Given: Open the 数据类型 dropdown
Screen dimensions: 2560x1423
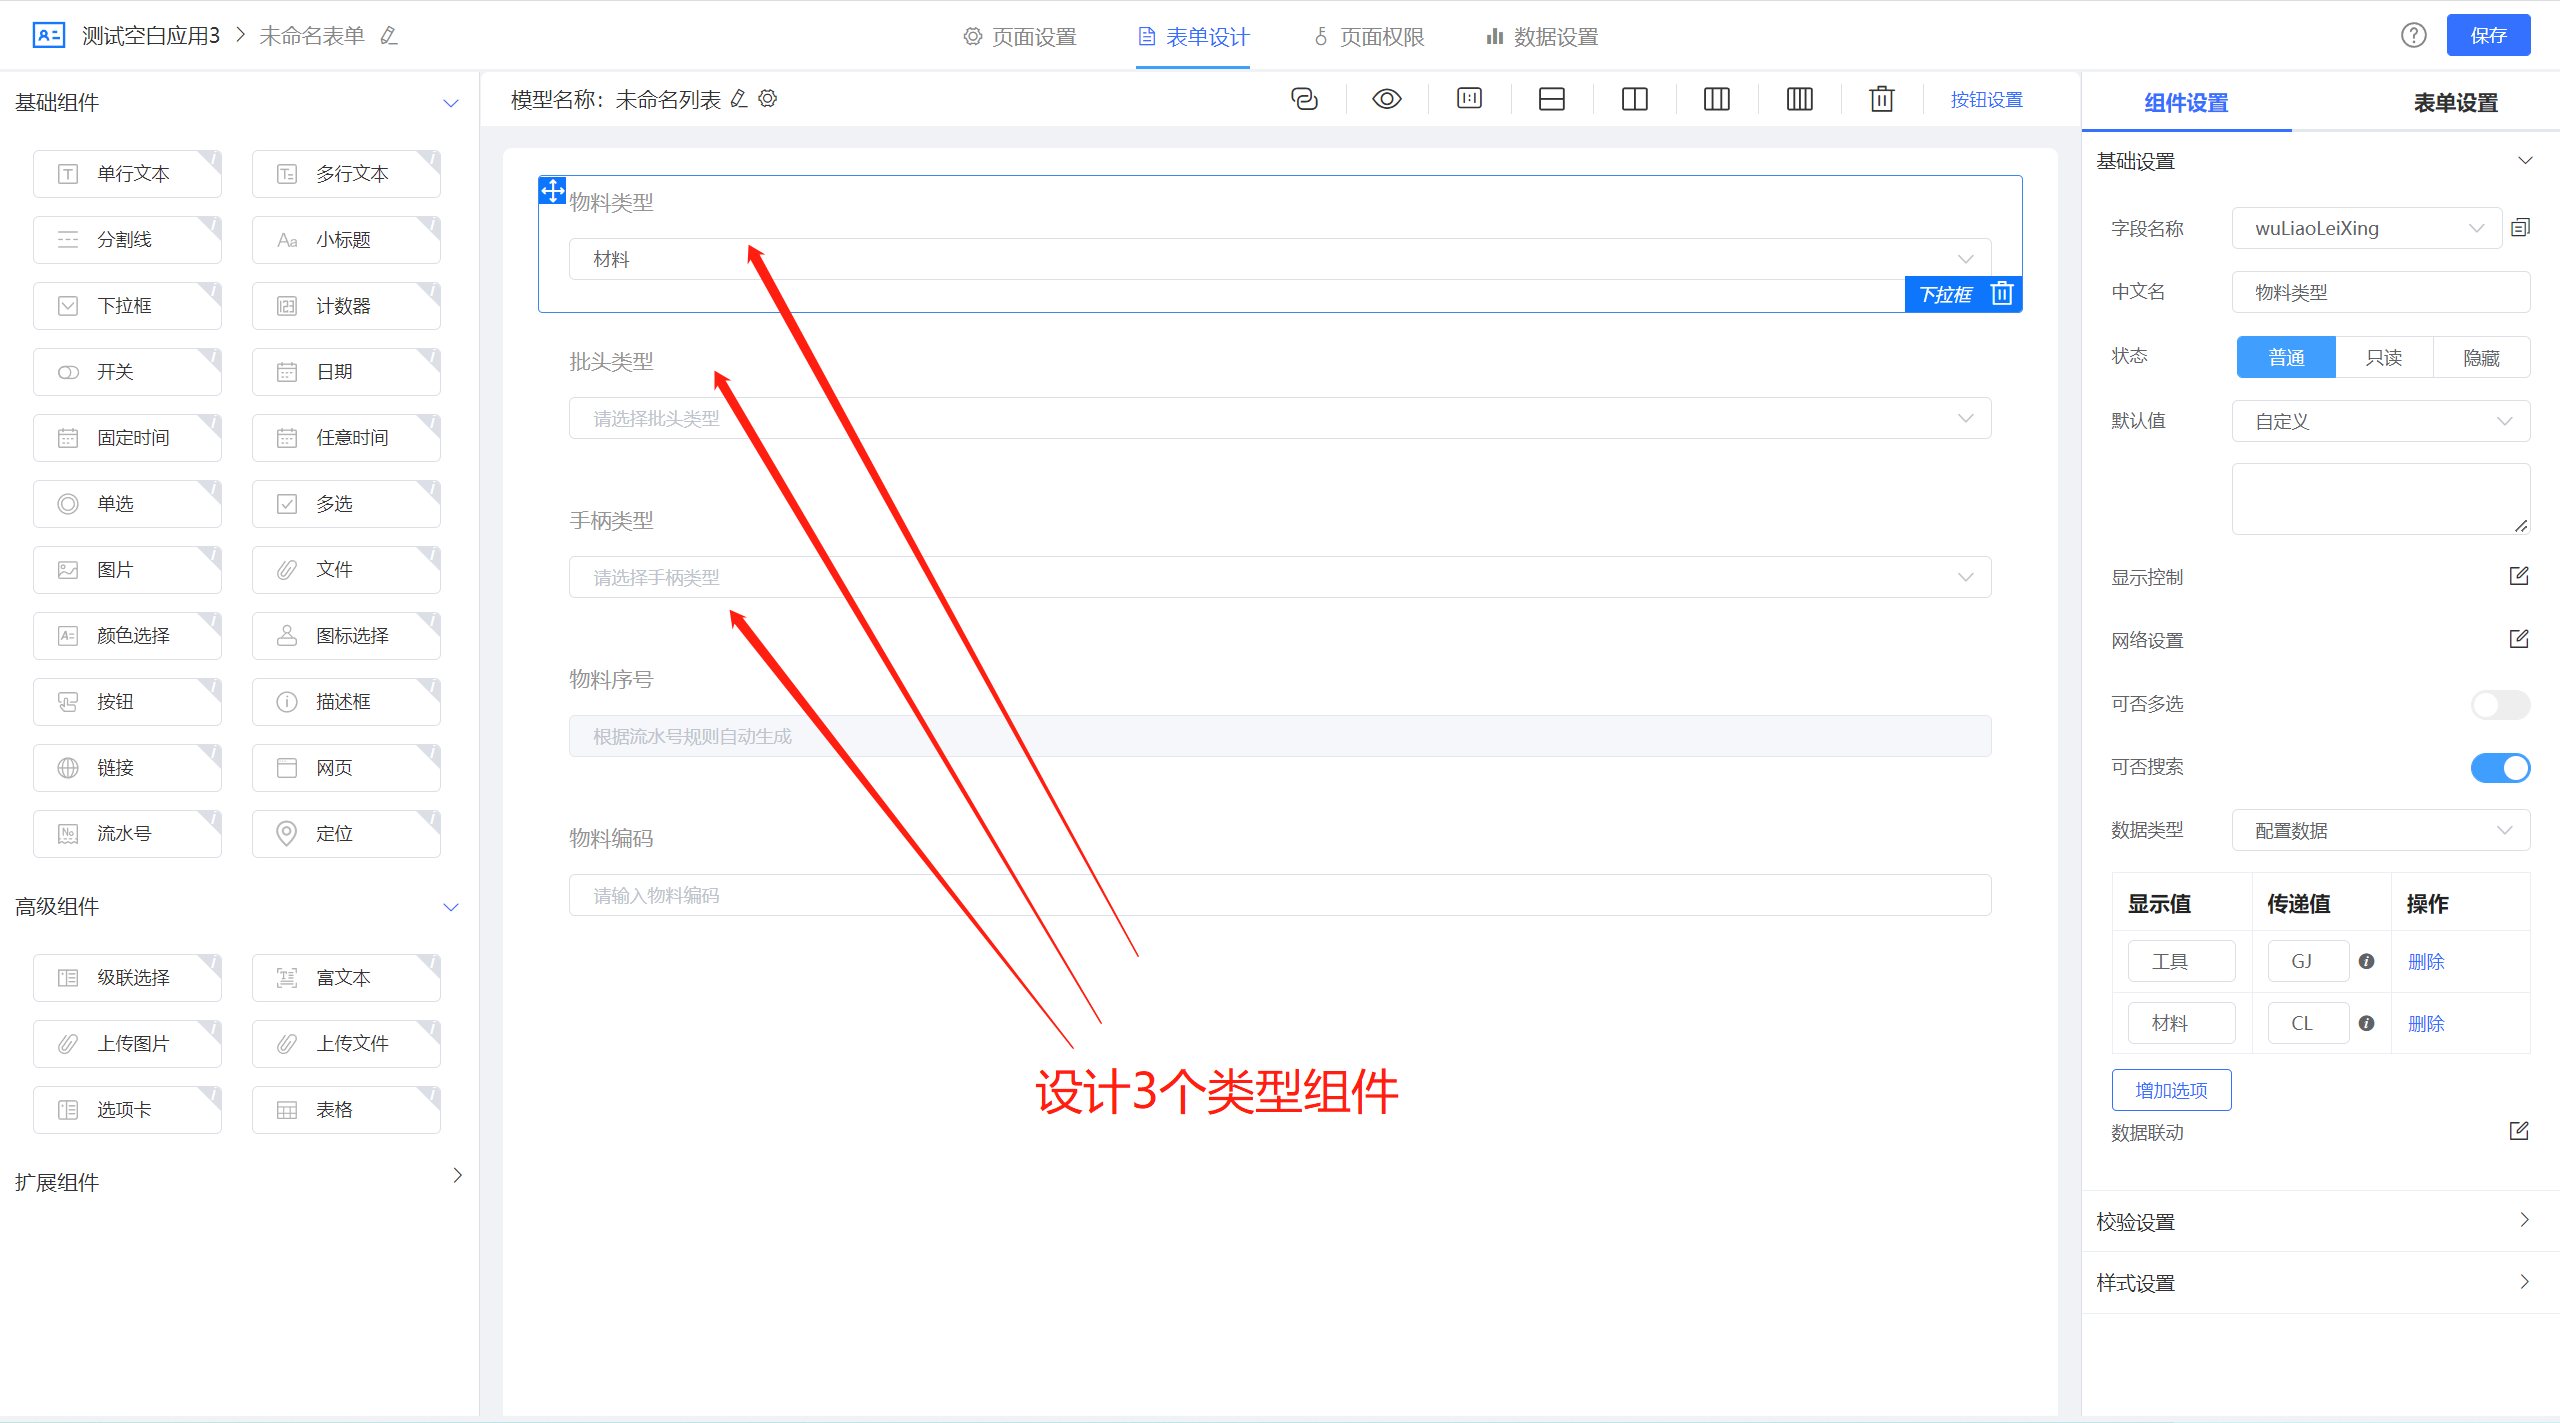Looking at the screenshot, I should tap(2381, 830).
